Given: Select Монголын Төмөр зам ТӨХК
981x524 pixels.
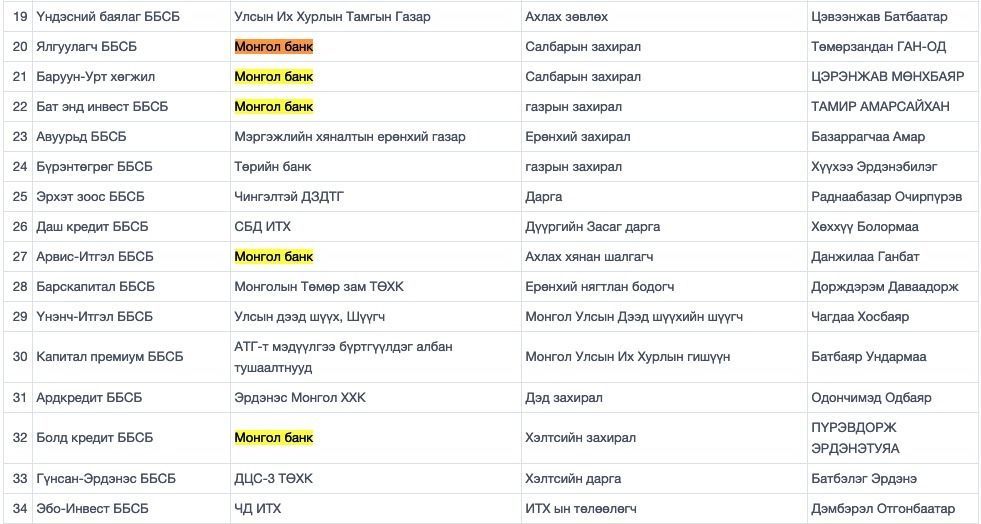Looking at the screenshot, I should (x=318, y=286).
